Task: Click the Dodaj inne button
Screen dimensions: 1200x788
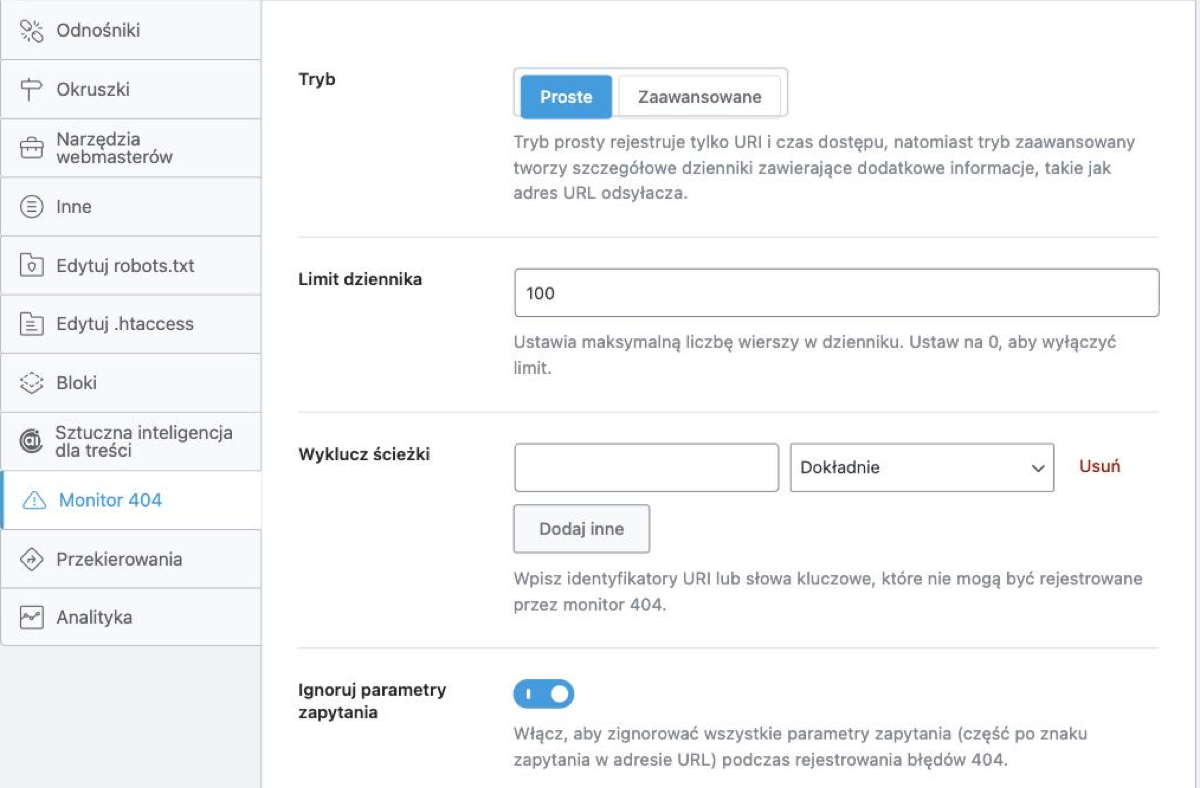Action: 582,529
